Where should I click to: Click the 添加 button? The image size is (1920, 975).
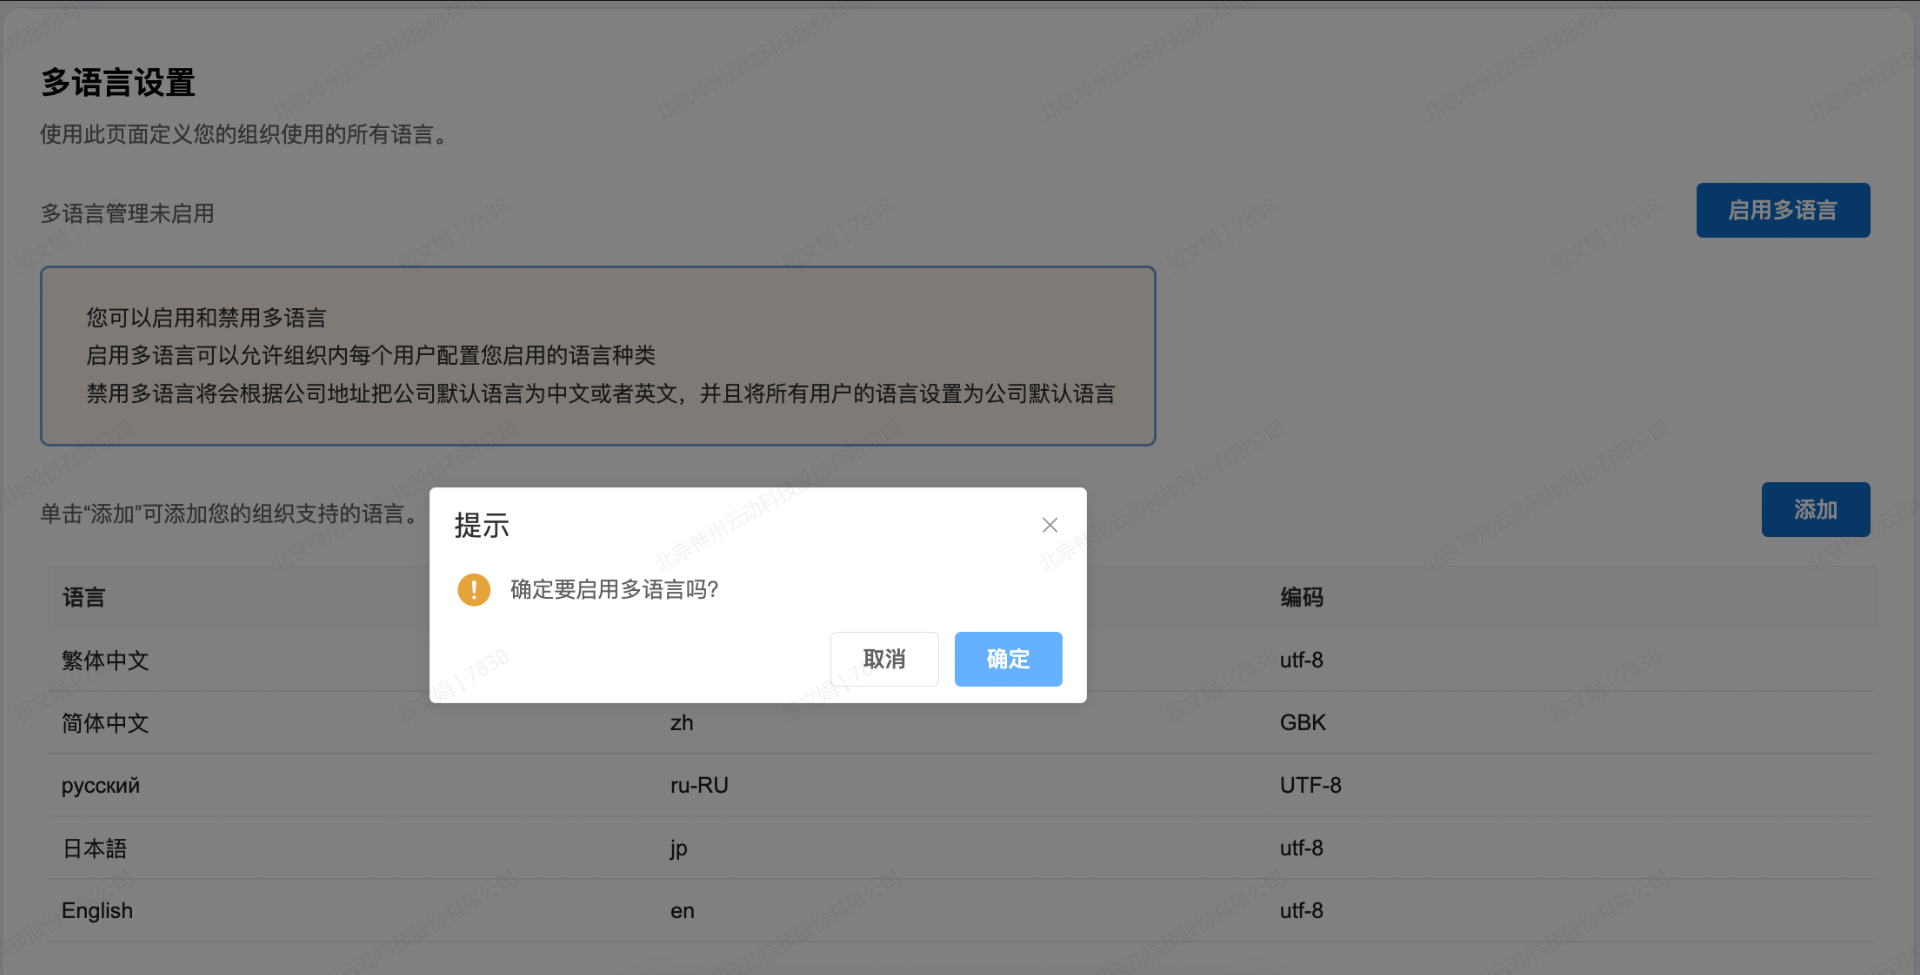1815,510
